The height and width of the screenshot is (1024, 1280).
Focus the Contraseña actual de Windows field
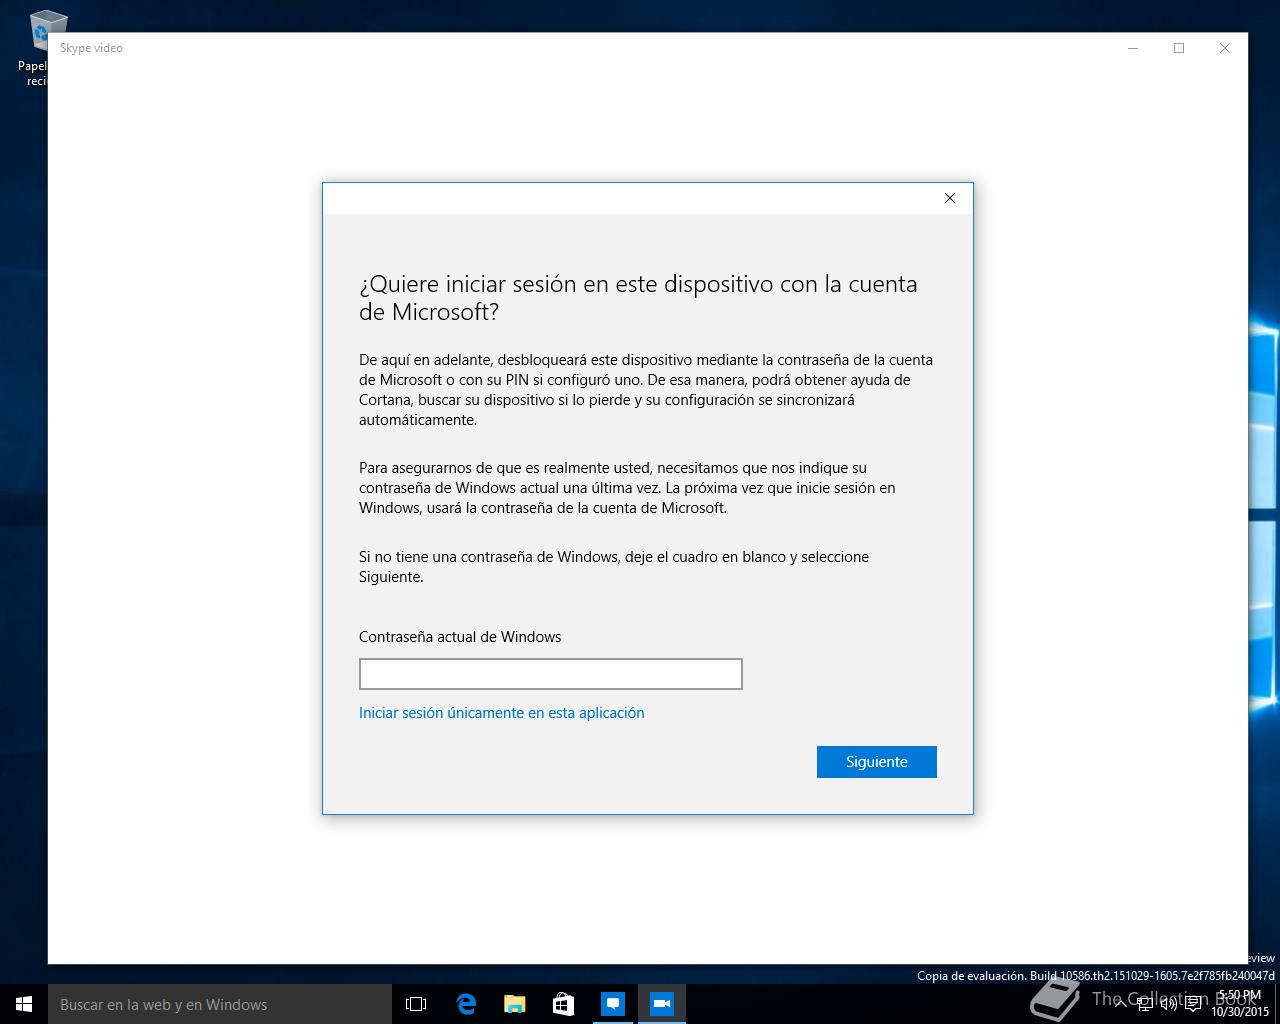click(x=550, y=674)
